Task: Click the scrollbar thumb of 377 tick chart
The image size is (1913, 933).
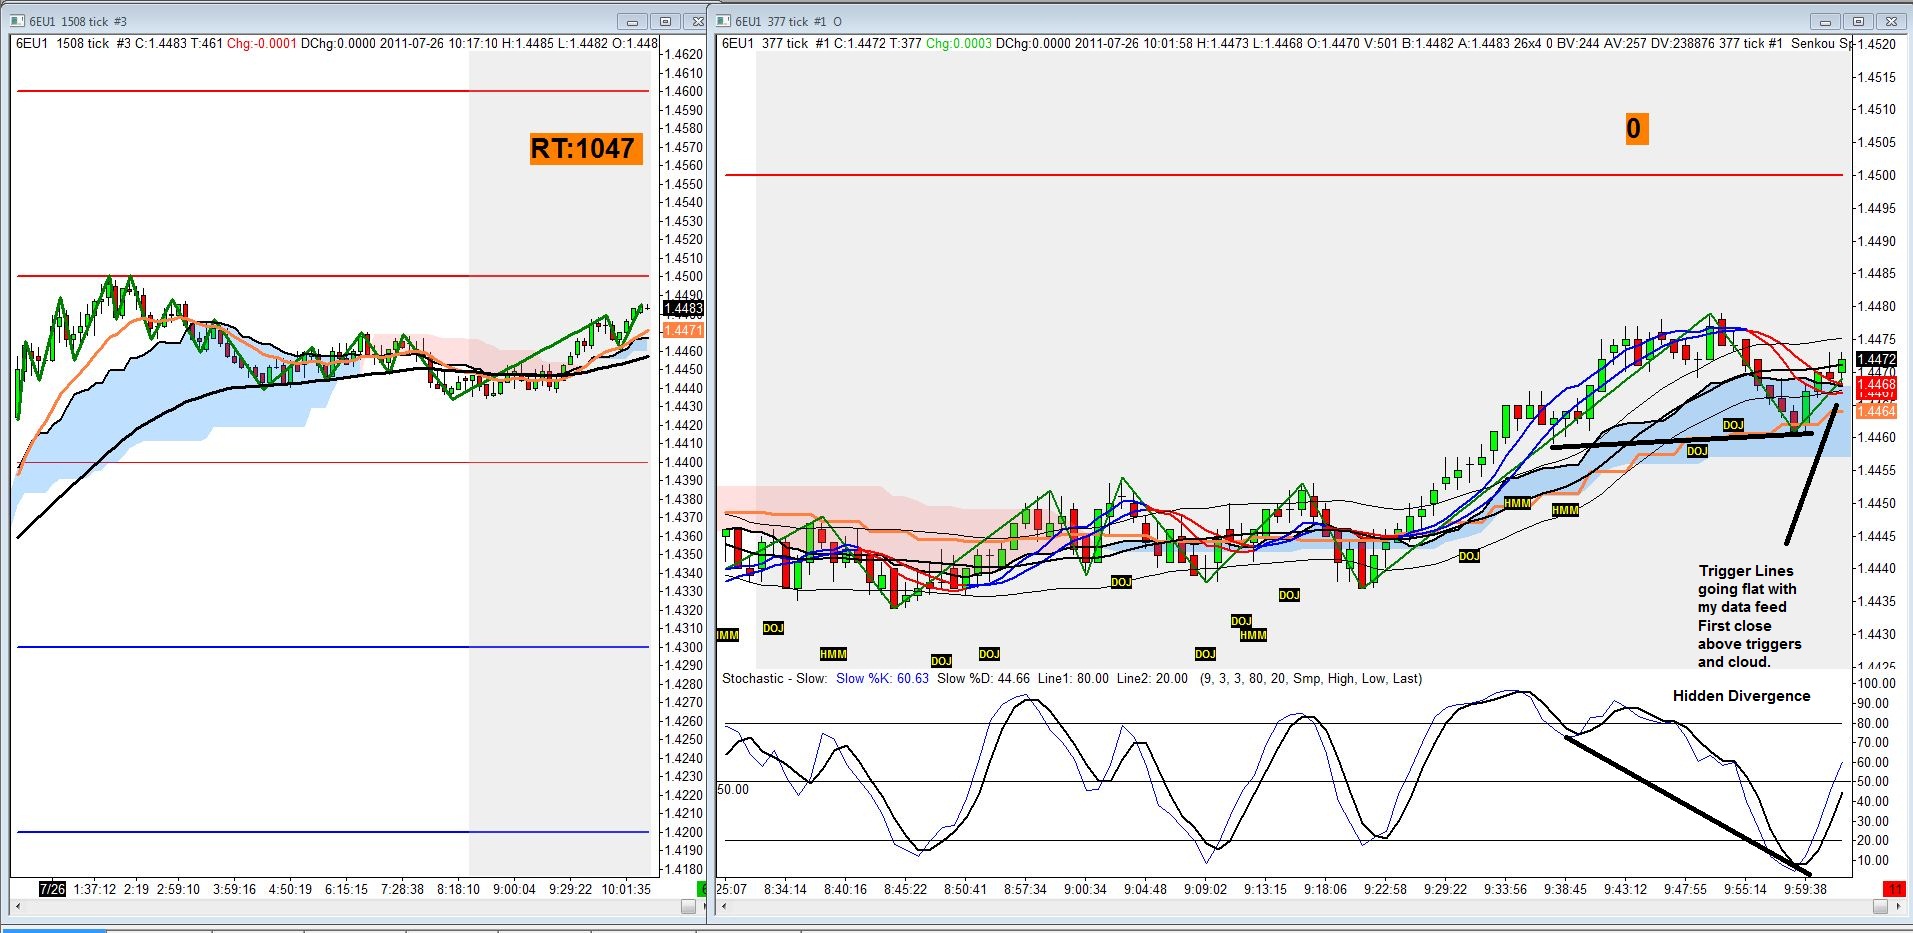Action: pos(1880,907)
